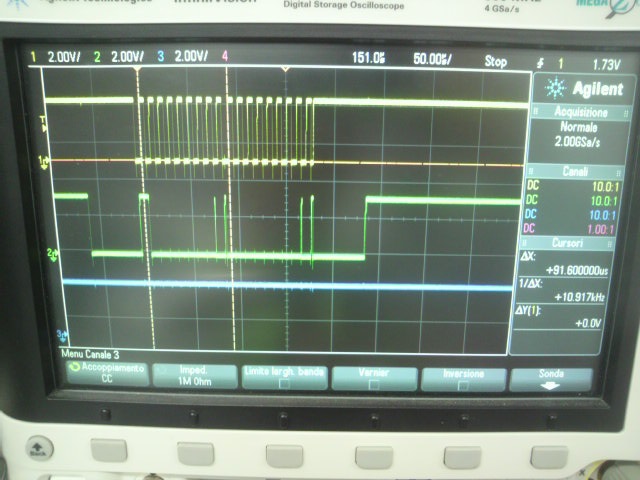640x480 pixels.
Task: Toggle the Inversione checkbox
Action: [x=462, y=385]
